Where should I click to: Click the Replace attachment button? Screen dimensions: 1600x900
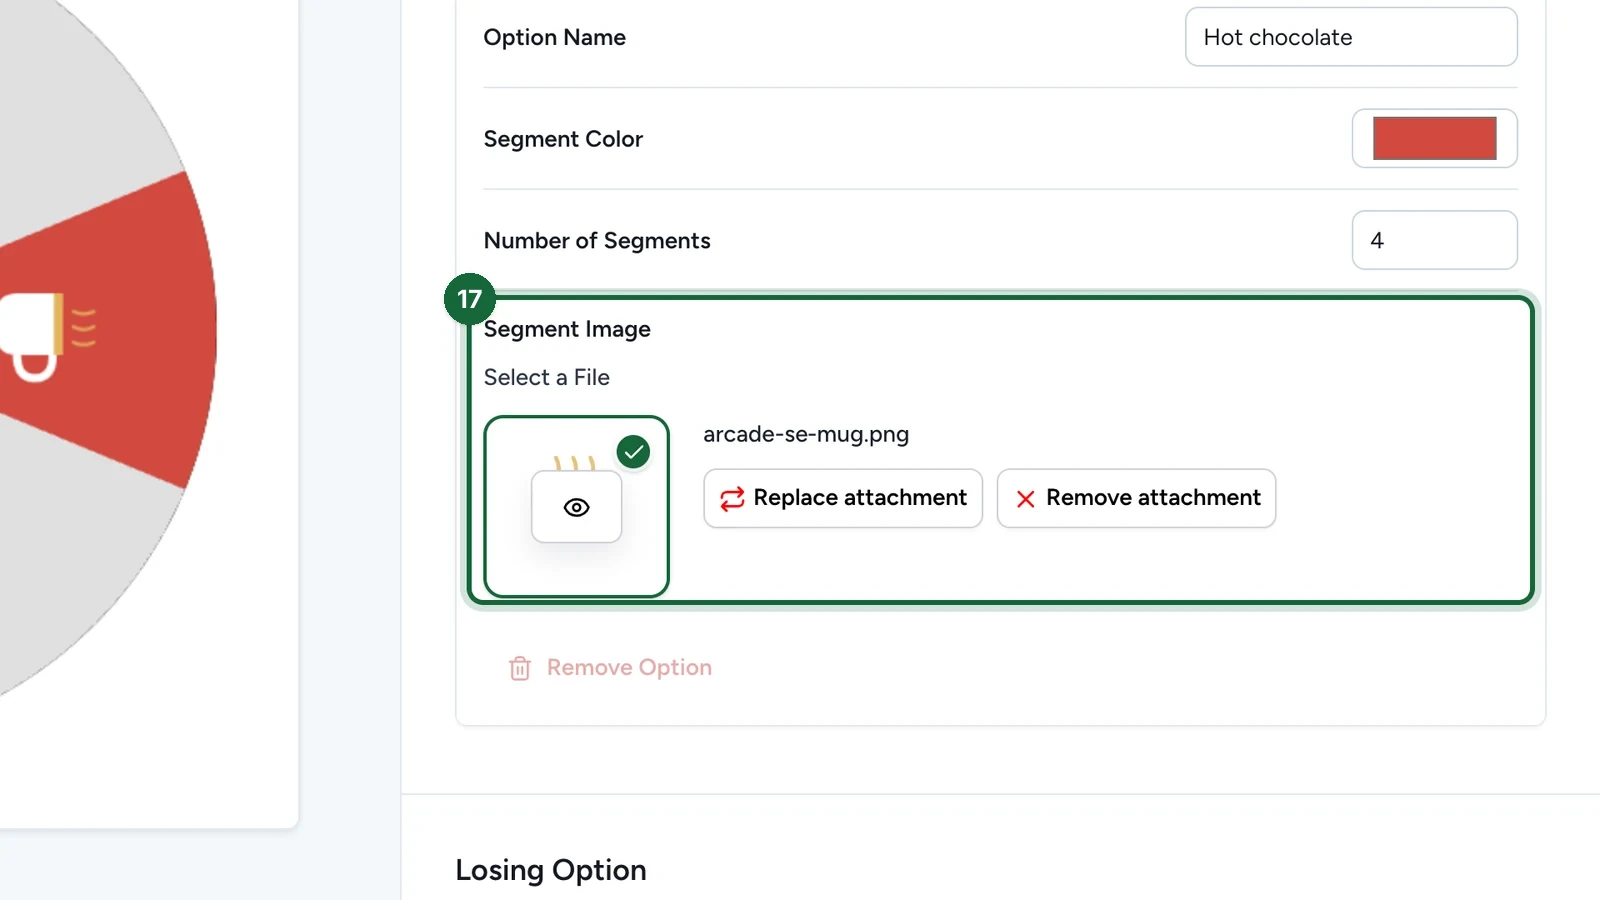point(843,498)
